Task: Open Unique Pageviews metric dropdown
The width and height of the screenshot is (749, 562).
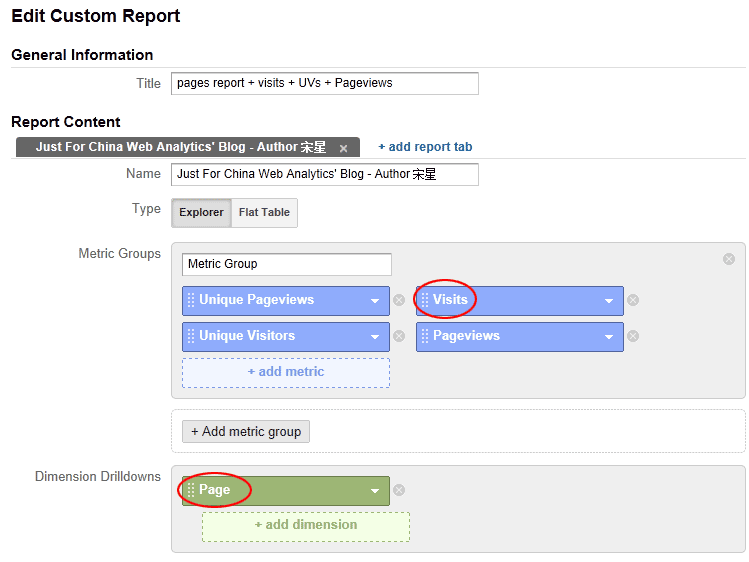Action: (x=375, y=300)
